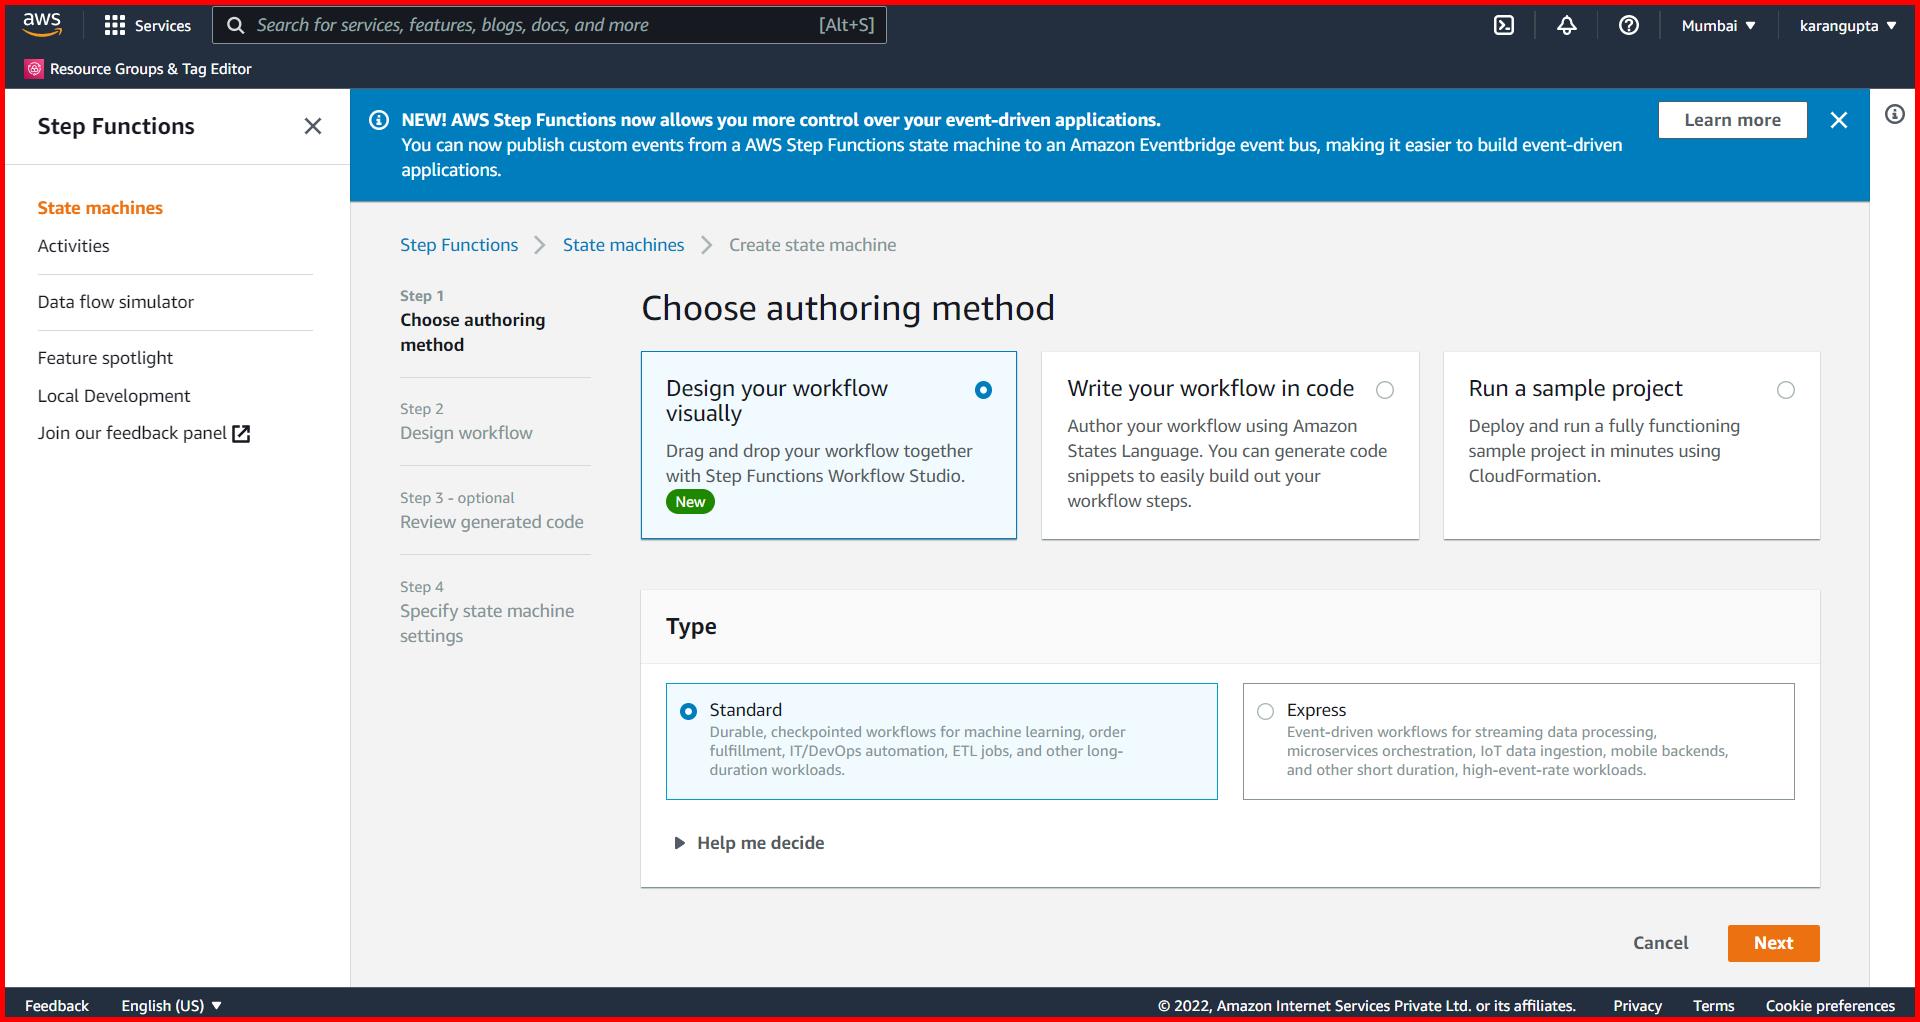The width and height of the screenshot is (1920, 1022).
Task: Open the Data flow simulator
Action: click(115, 301)
